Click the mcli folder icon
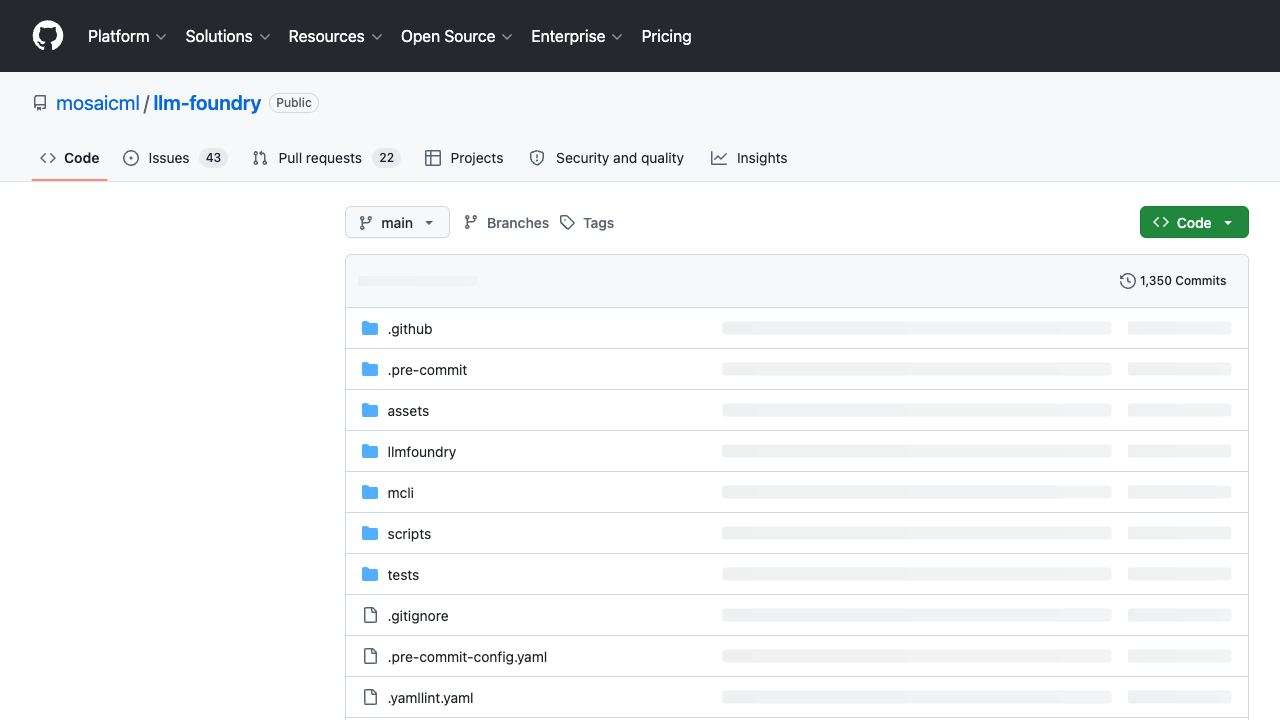This screenshot has width=1280, height=720. point(370,492)
